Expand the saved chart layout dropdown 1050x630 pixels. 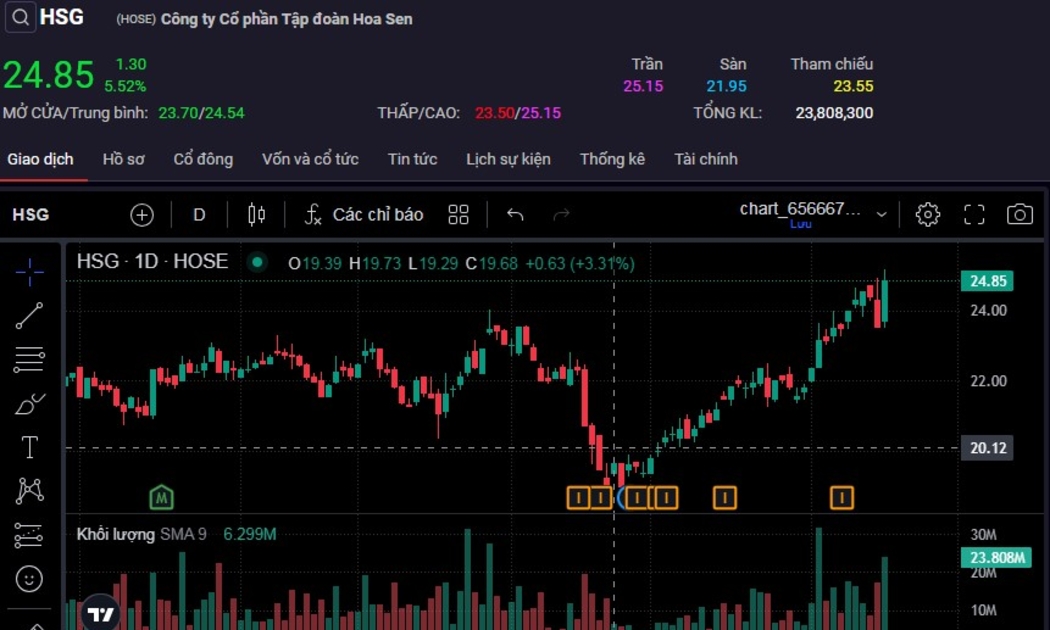881,214
